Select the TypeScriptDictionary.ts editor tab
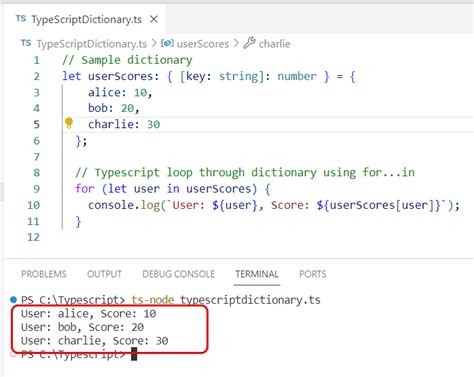The height and width of the screenshot is (377, 474). point(85,19)
